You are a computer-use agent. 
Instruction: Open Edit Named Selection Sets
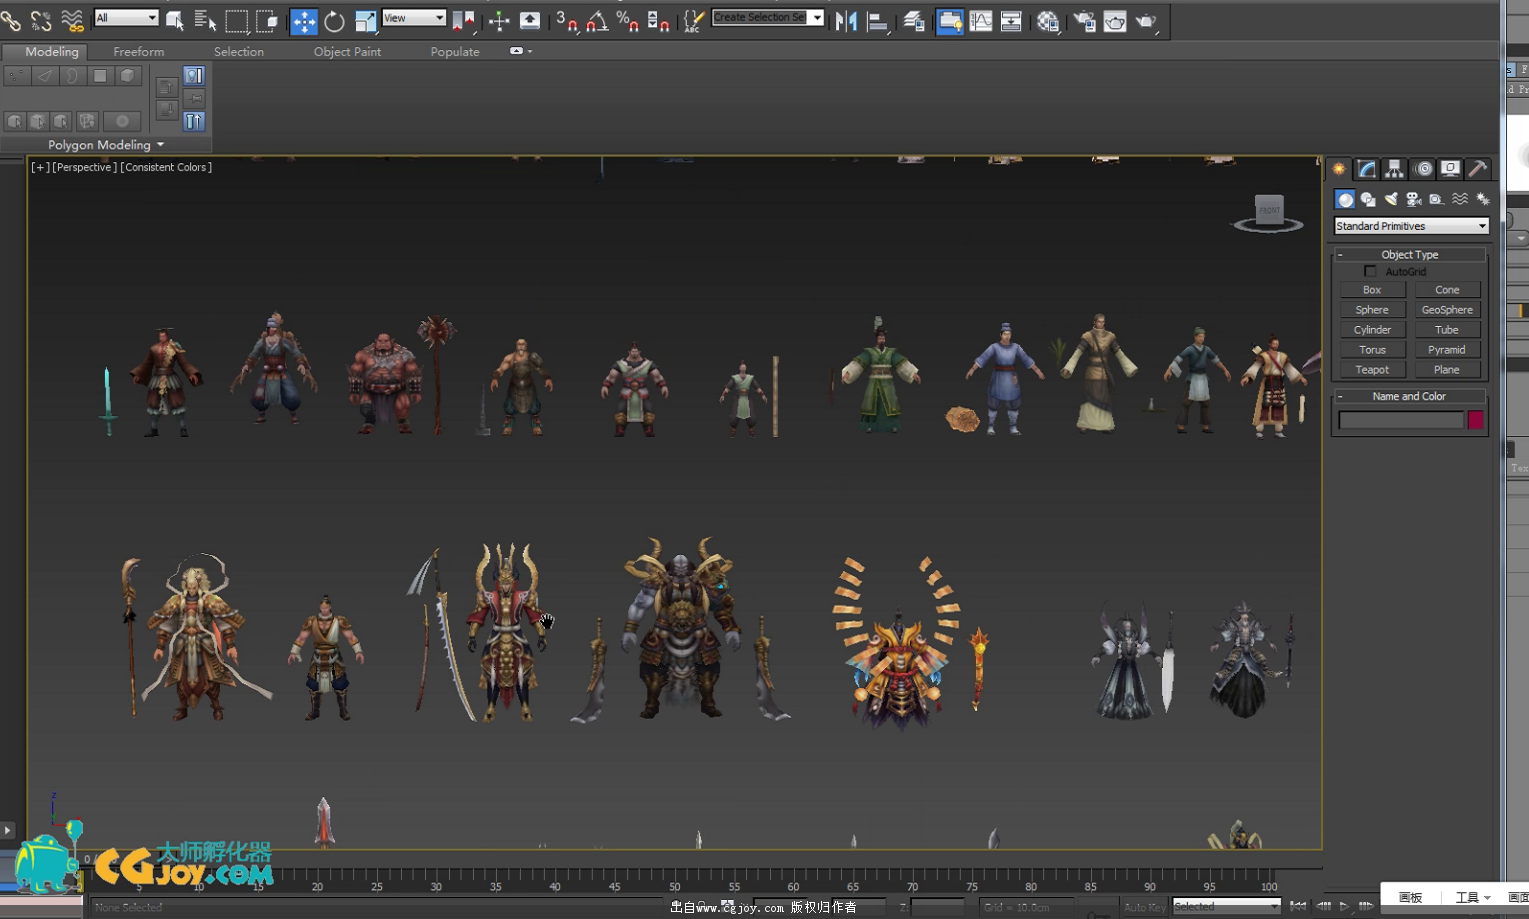[x=693, y=21]
